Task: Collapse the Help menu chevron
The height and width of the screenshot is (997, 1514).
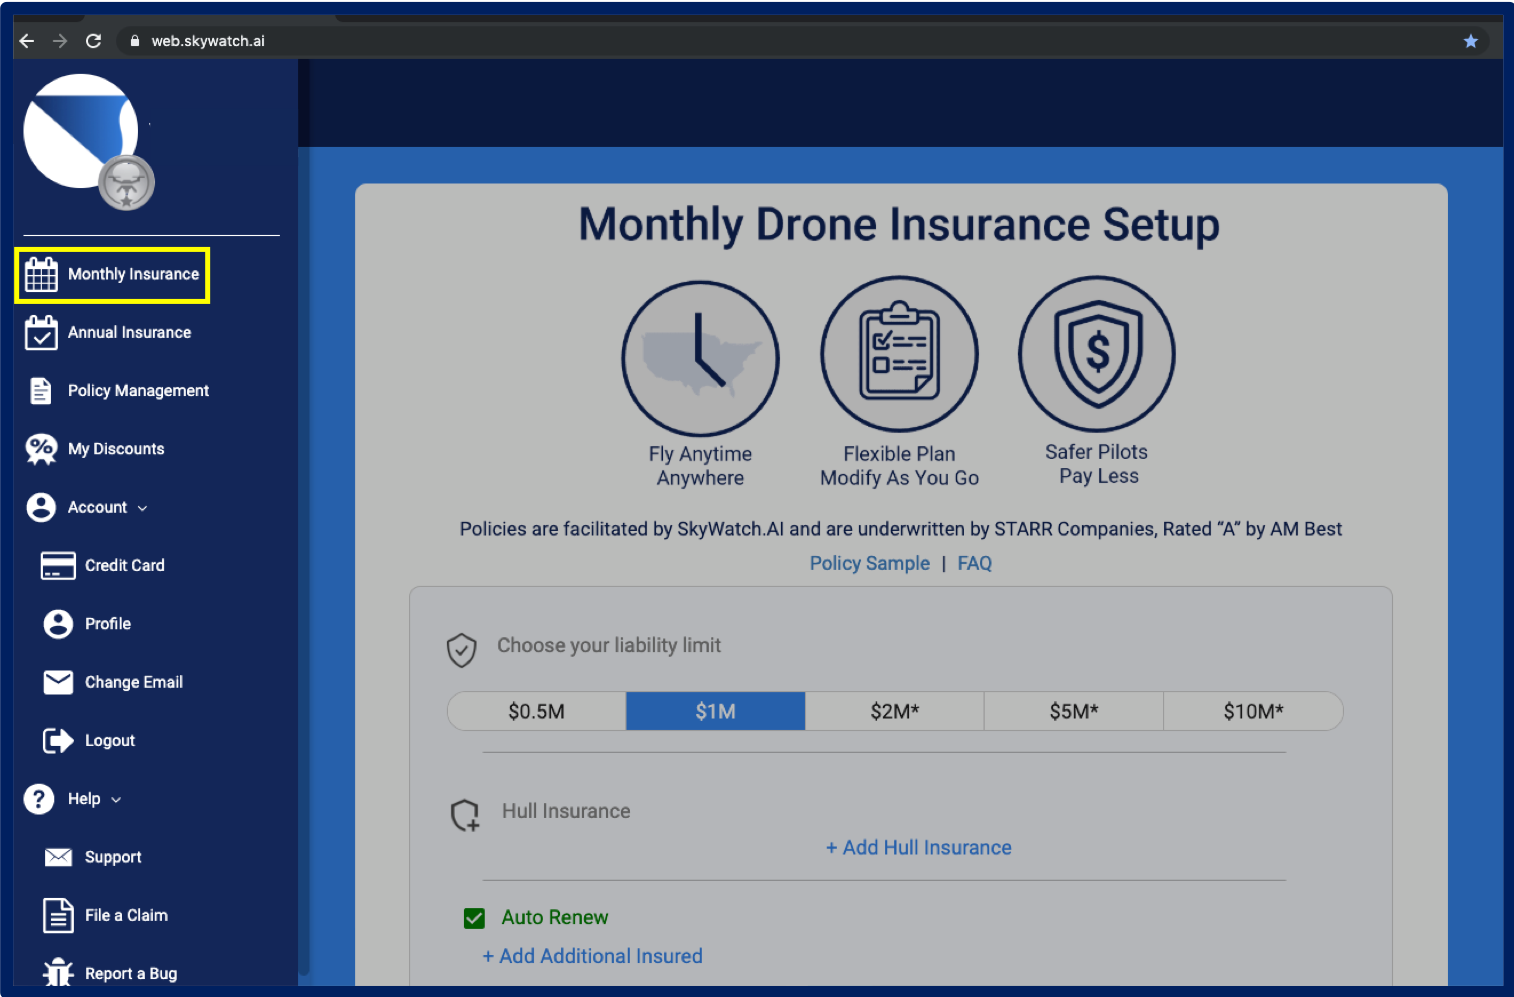Action: coord(116,800)
